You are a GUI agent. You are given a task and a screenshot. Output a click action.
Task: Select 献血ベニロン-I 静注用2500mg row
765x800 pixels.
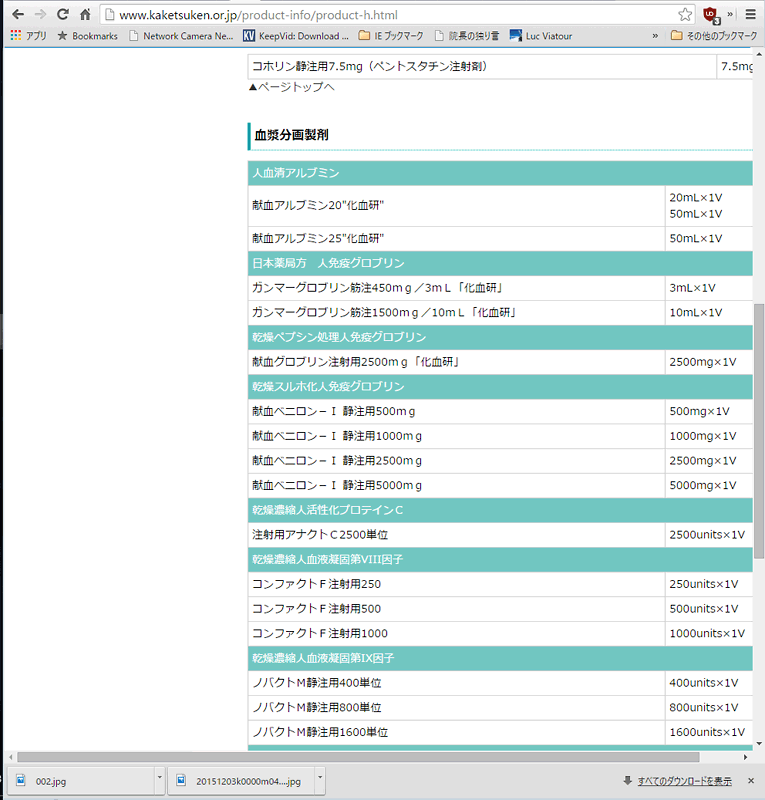(500, 461)
